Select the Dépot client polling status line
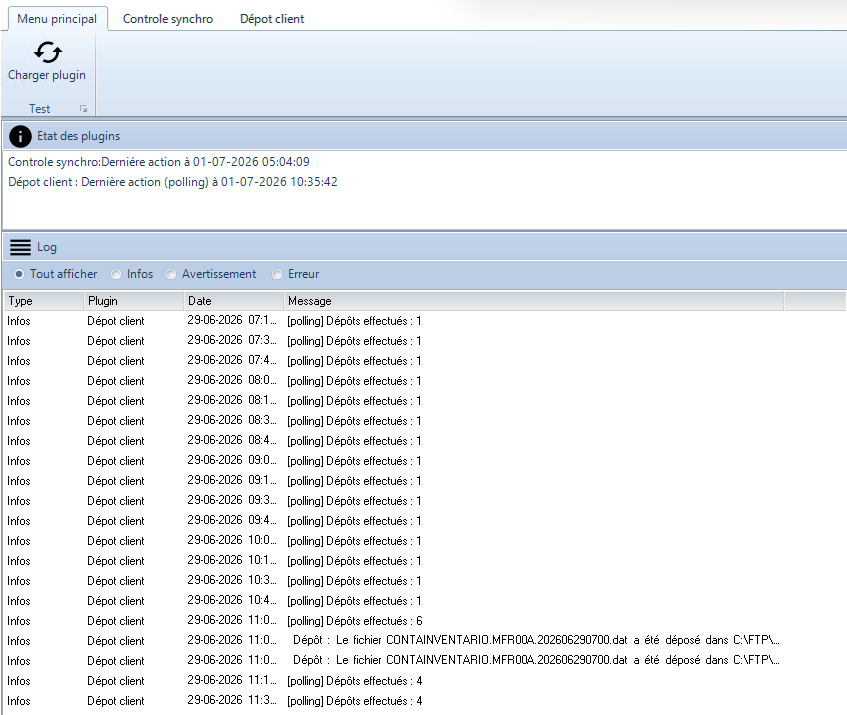847x715 pixels. [173, 181]
